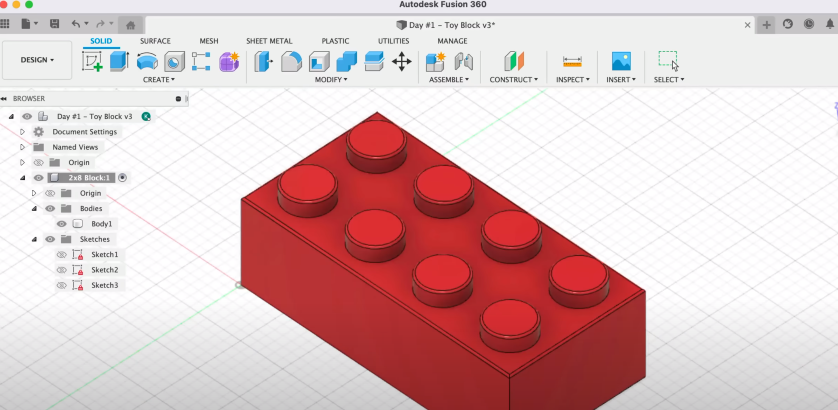Viewport: 838px width, 410px height.
Task: Select the Move/Copy tool
Action: click(402, 61)
